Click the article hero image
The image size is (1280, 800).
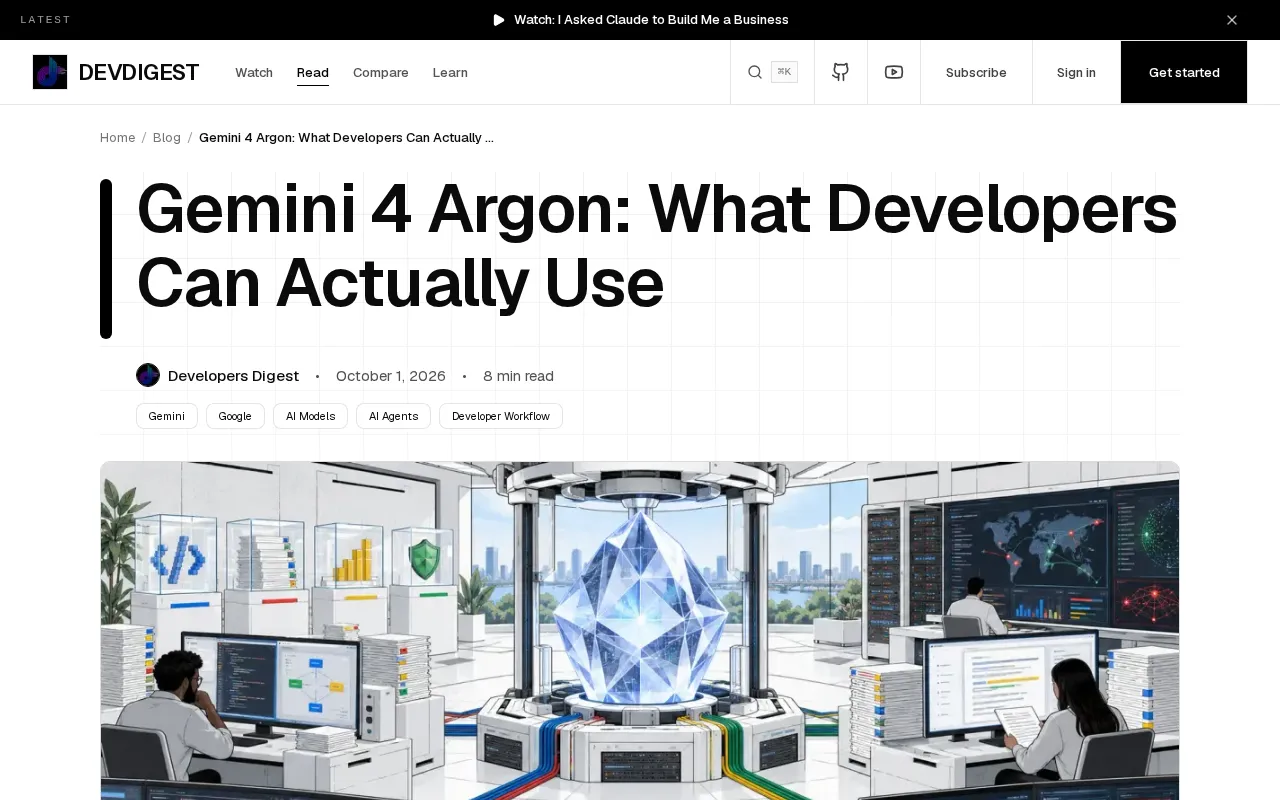click(640, 630)
